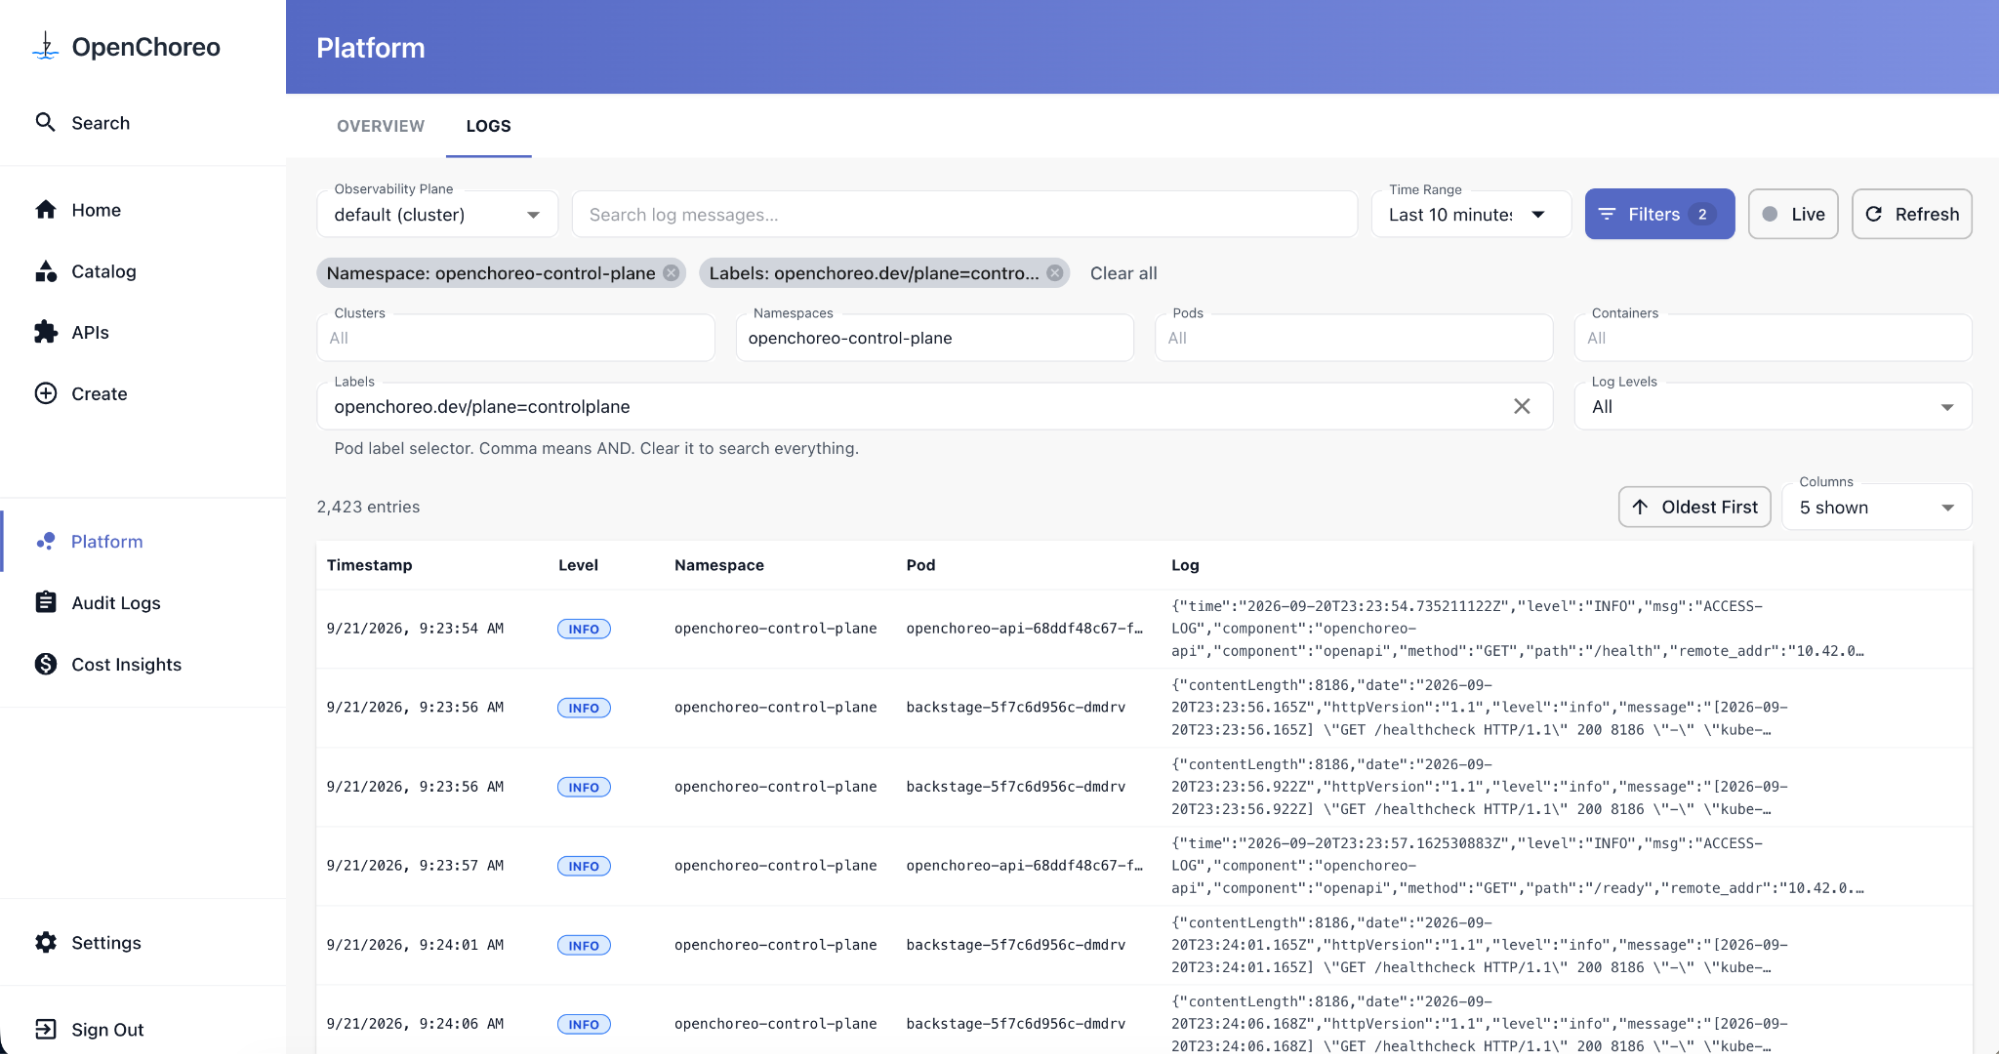
Task: Switch to the Overview tab
Action: pyautogui.click(x=381, y=126)
